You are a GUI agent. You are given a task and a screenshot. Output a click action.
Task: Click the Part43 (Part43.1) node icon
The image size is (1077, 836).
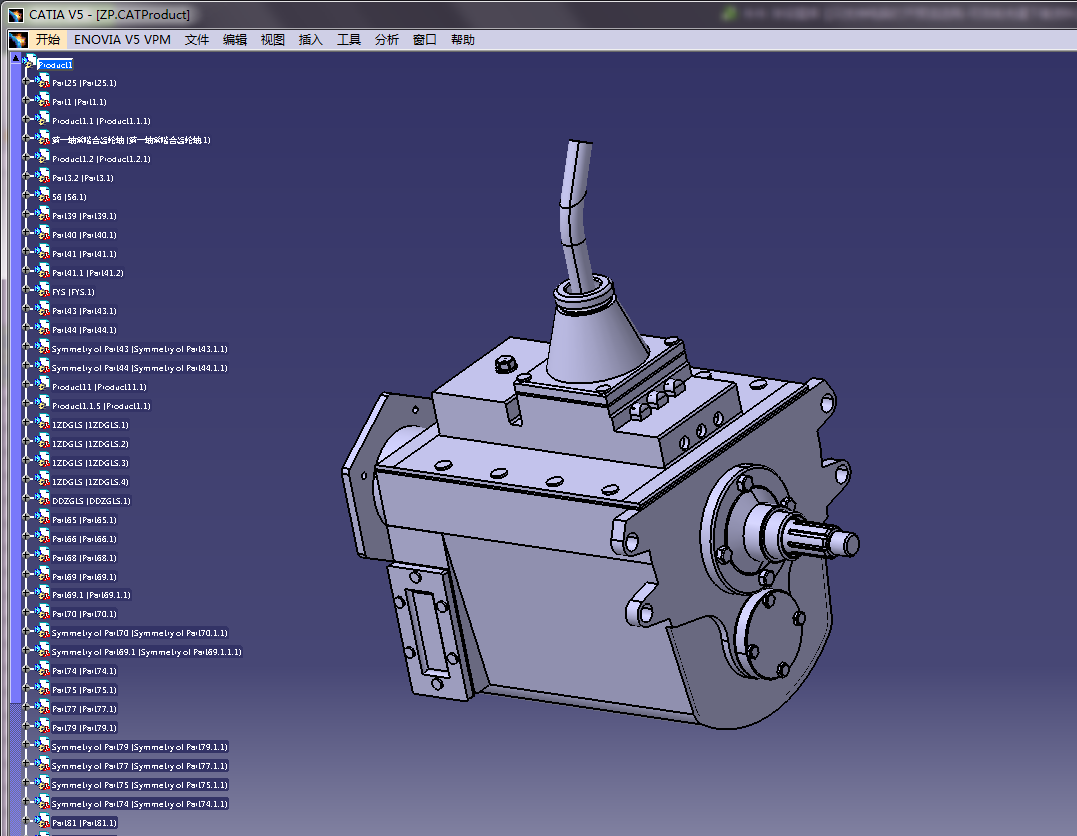click(43, 310)
